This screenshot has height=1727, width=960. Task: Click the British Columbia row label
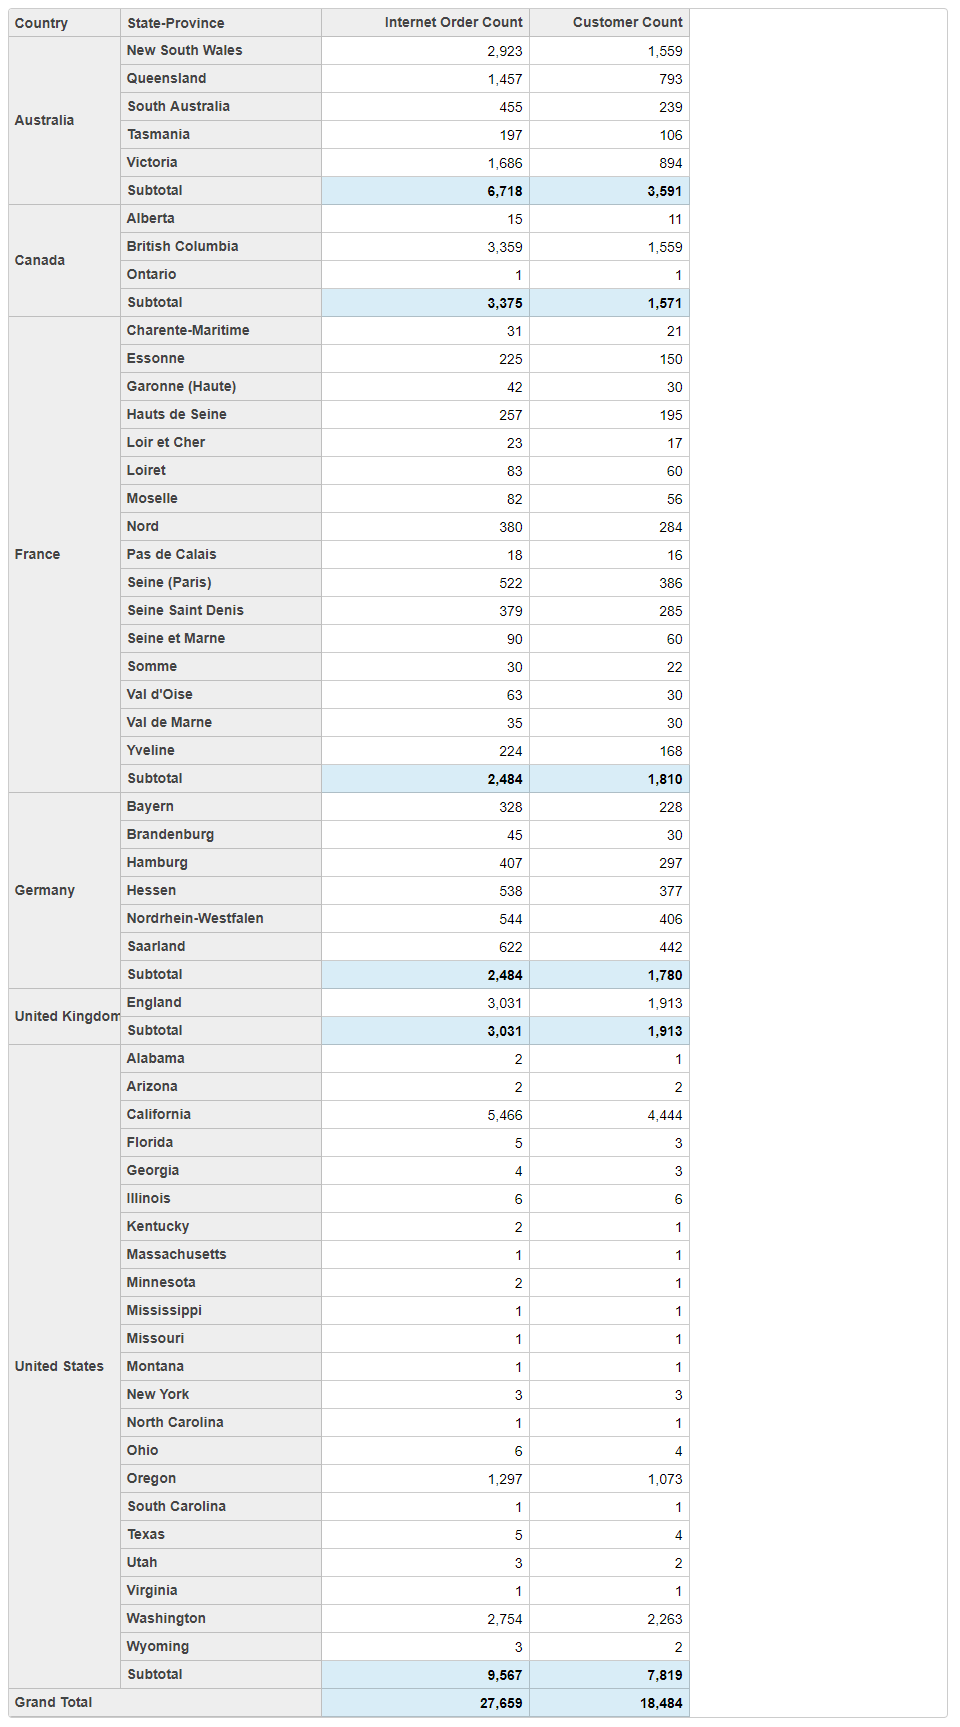click(182, 246)
